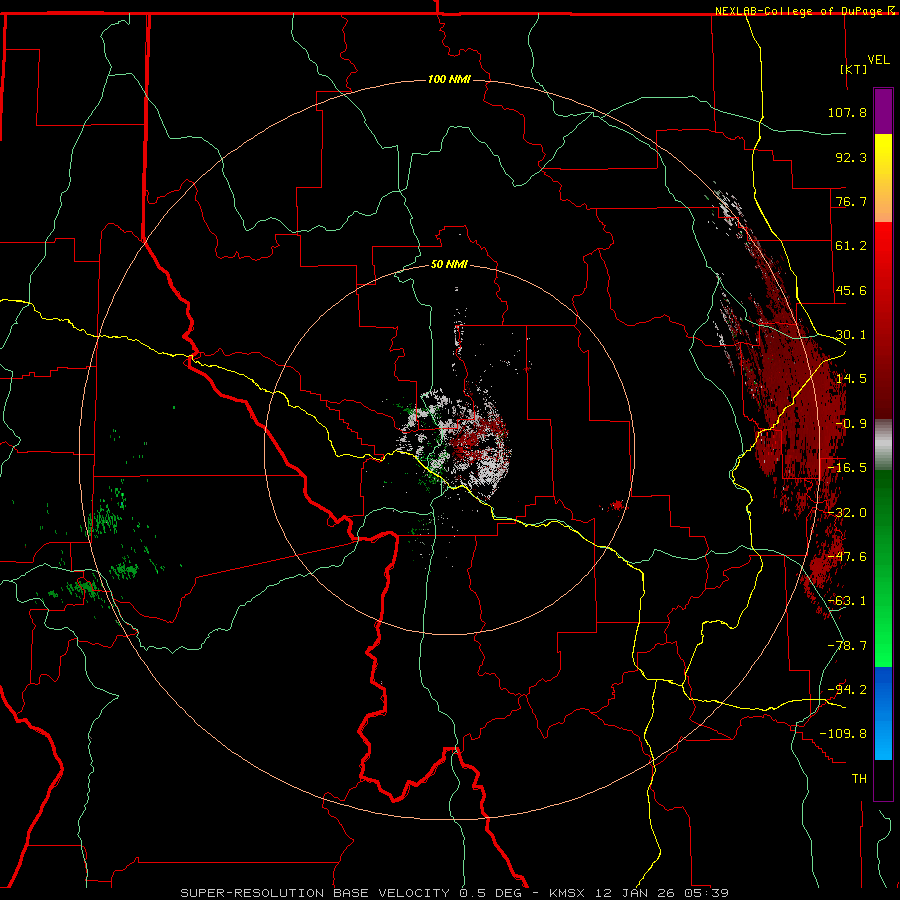
Task: Click the -78.7 velocity scale value
Action: [x=847, y=646]
